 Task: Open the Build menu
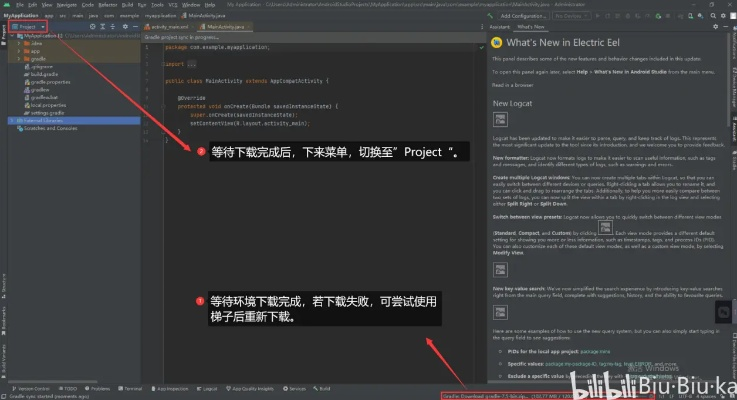pyautogui.click(x=127, y=5)
